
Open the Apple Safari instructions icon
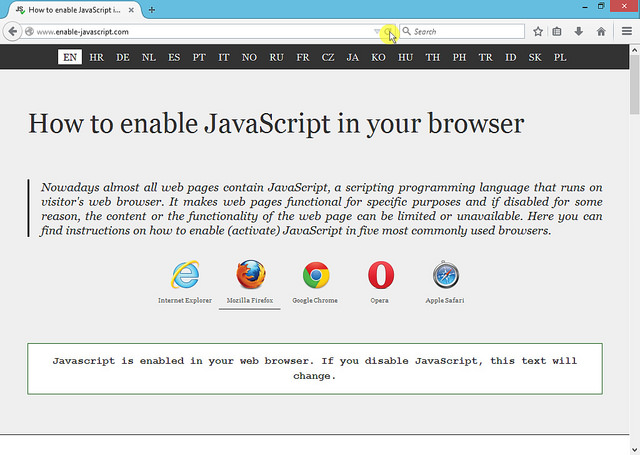445,275
